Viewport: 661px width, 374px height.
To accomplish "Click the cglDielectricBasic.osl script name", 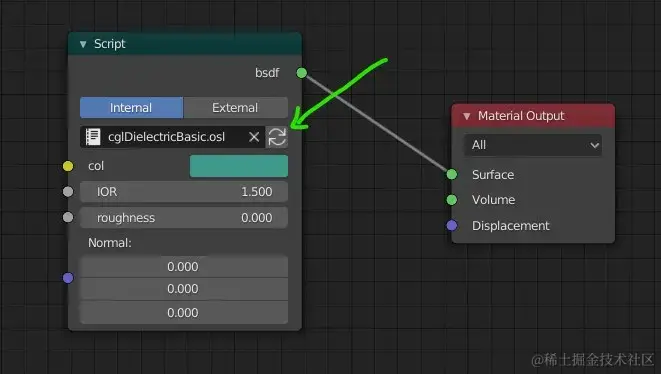I will 167,137.
